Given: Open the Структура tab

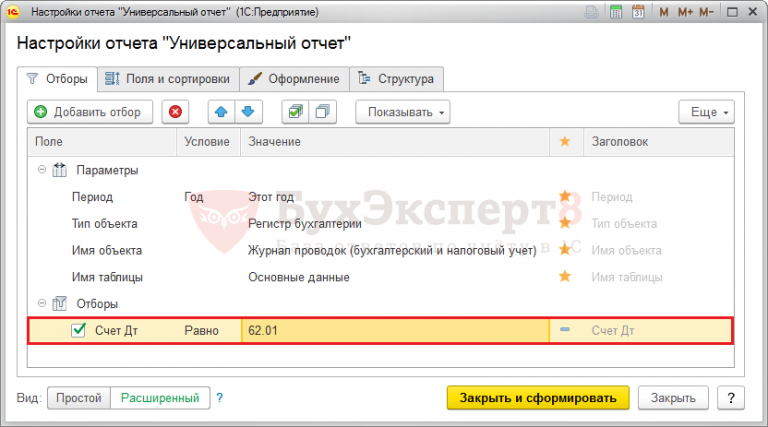Looking at the screenshot, I should pos(397,79).
